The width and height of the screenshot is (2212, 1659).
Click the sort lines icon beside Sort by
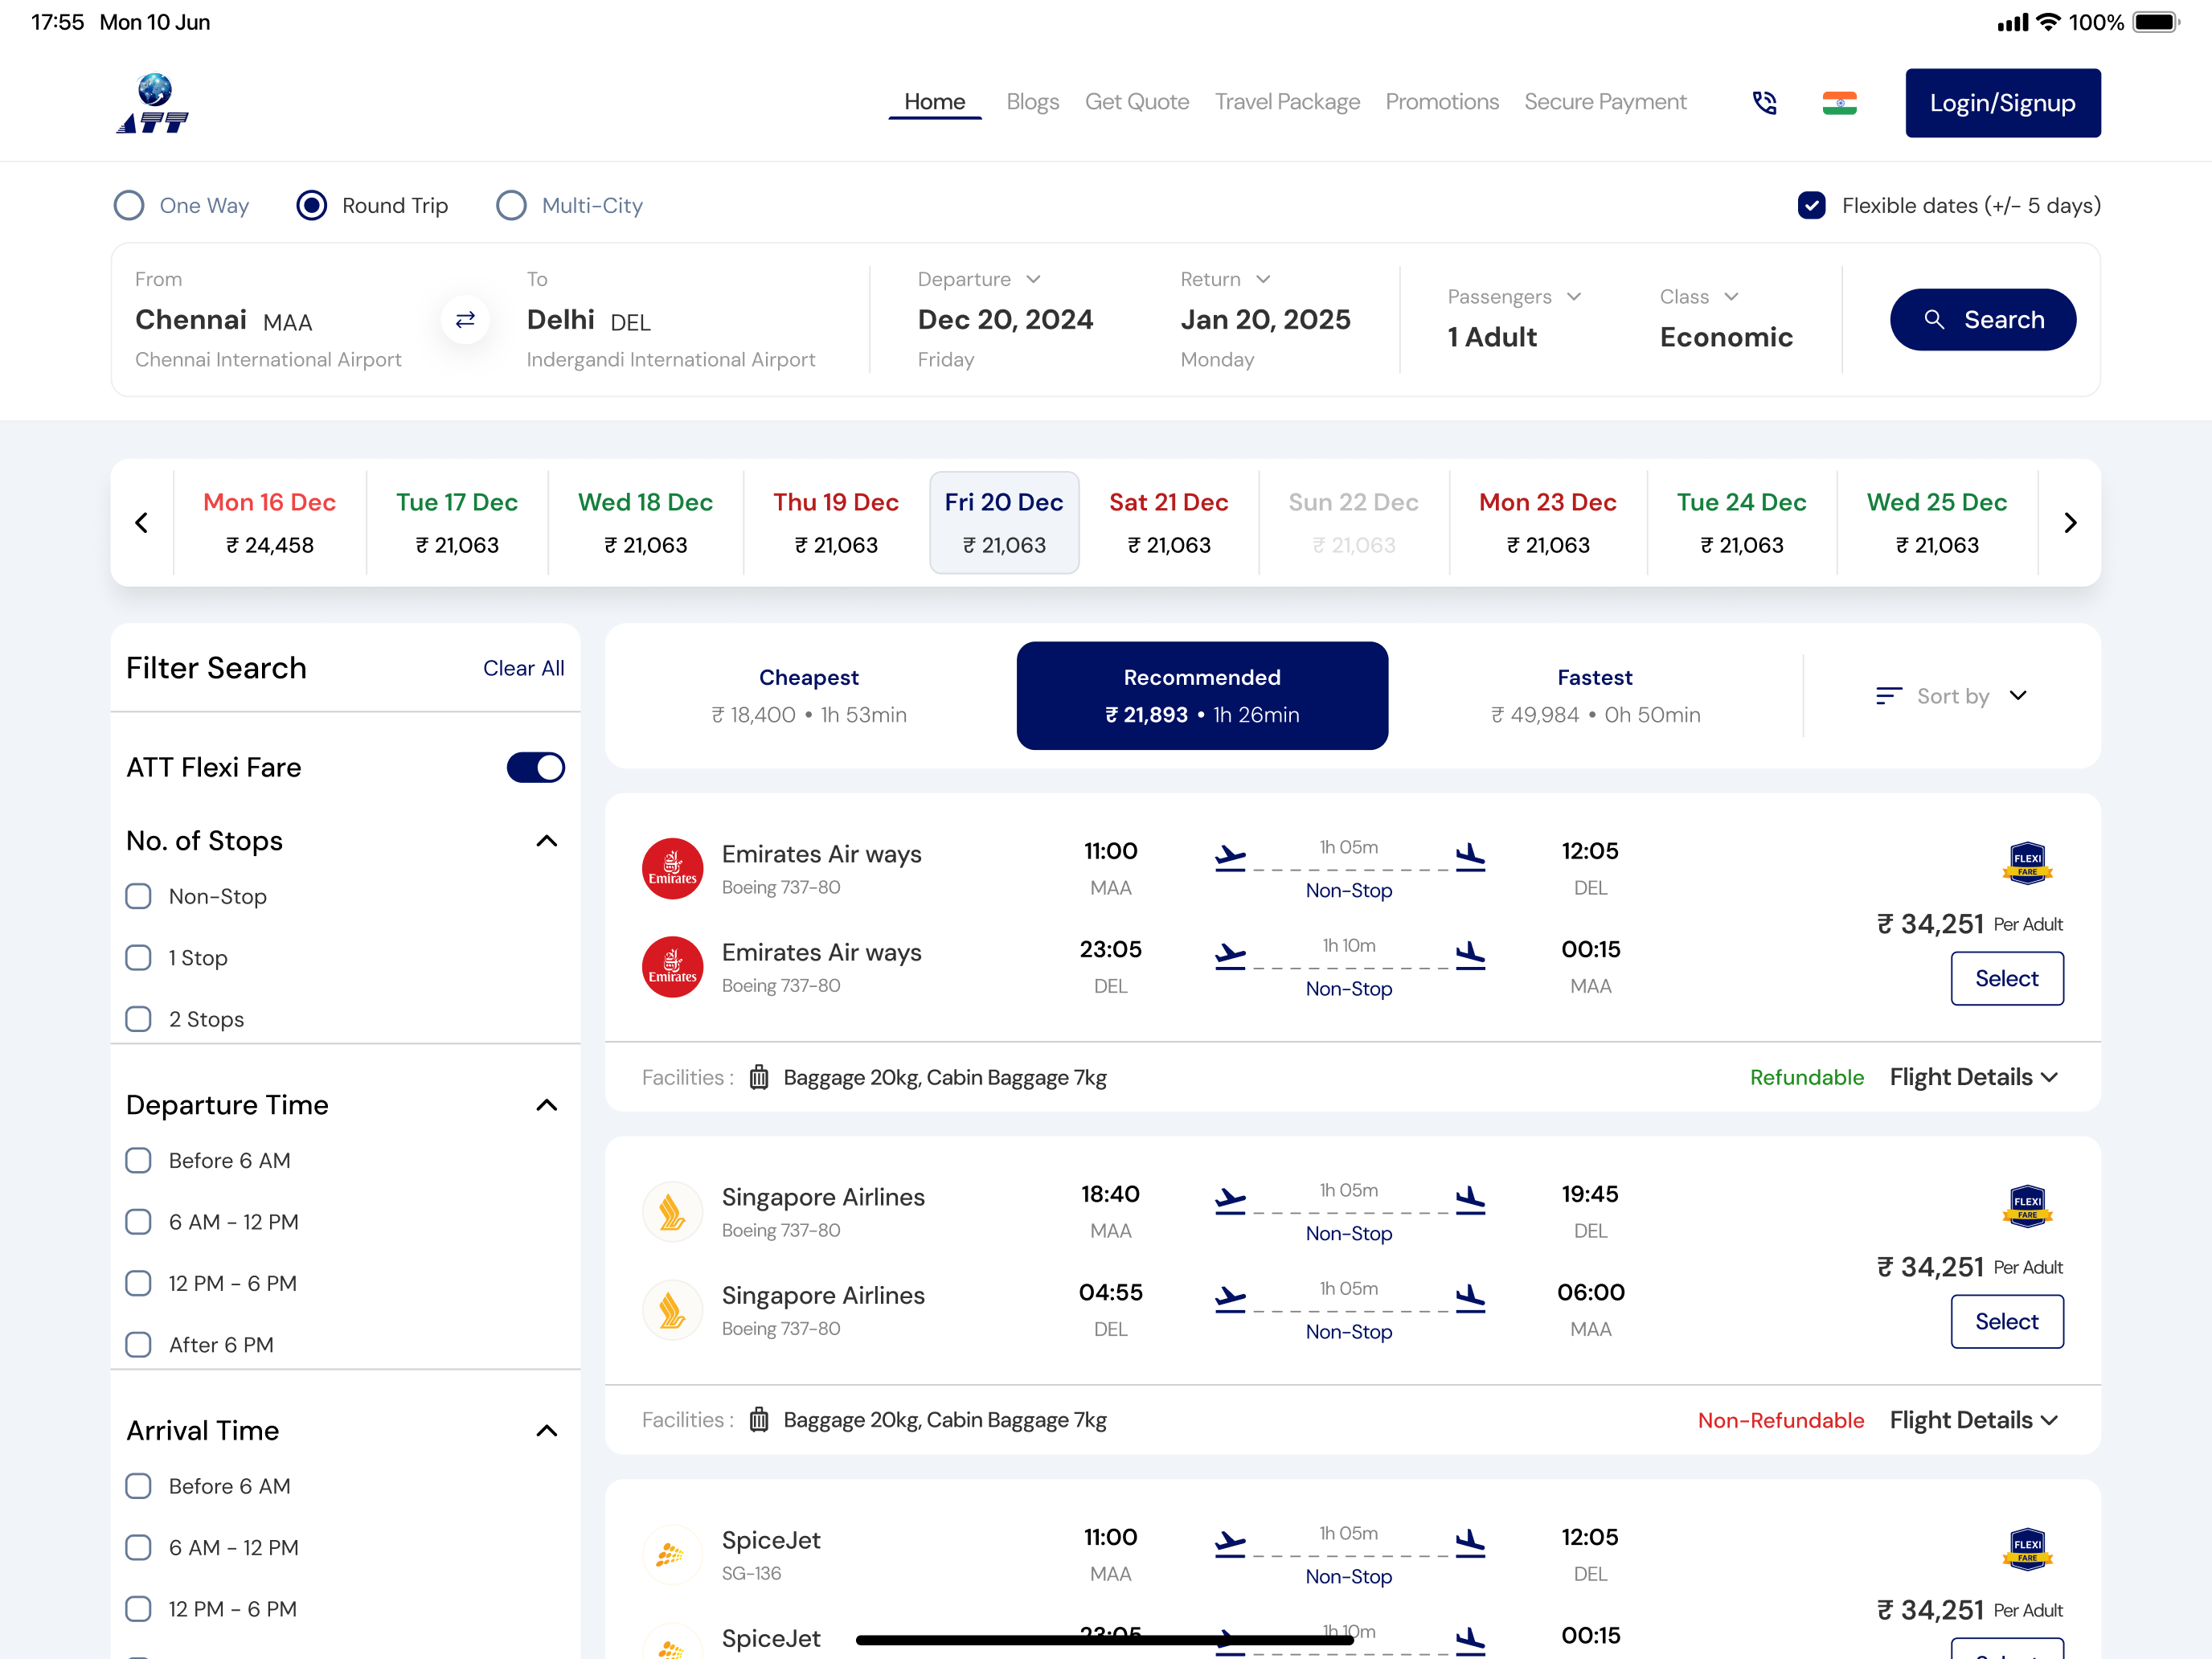point(1888,696)
